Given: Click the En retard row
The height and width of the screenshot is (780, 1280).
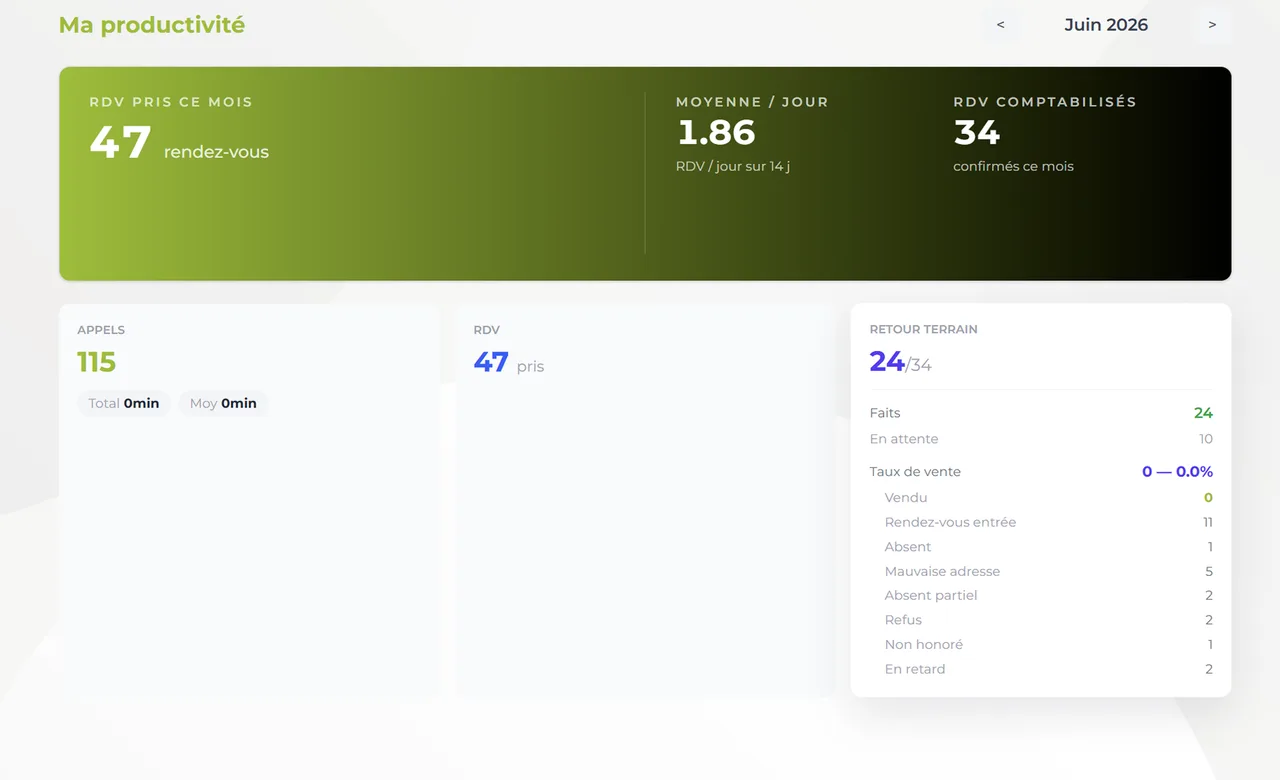Looking at the screenshot, I should (1049, 669).
